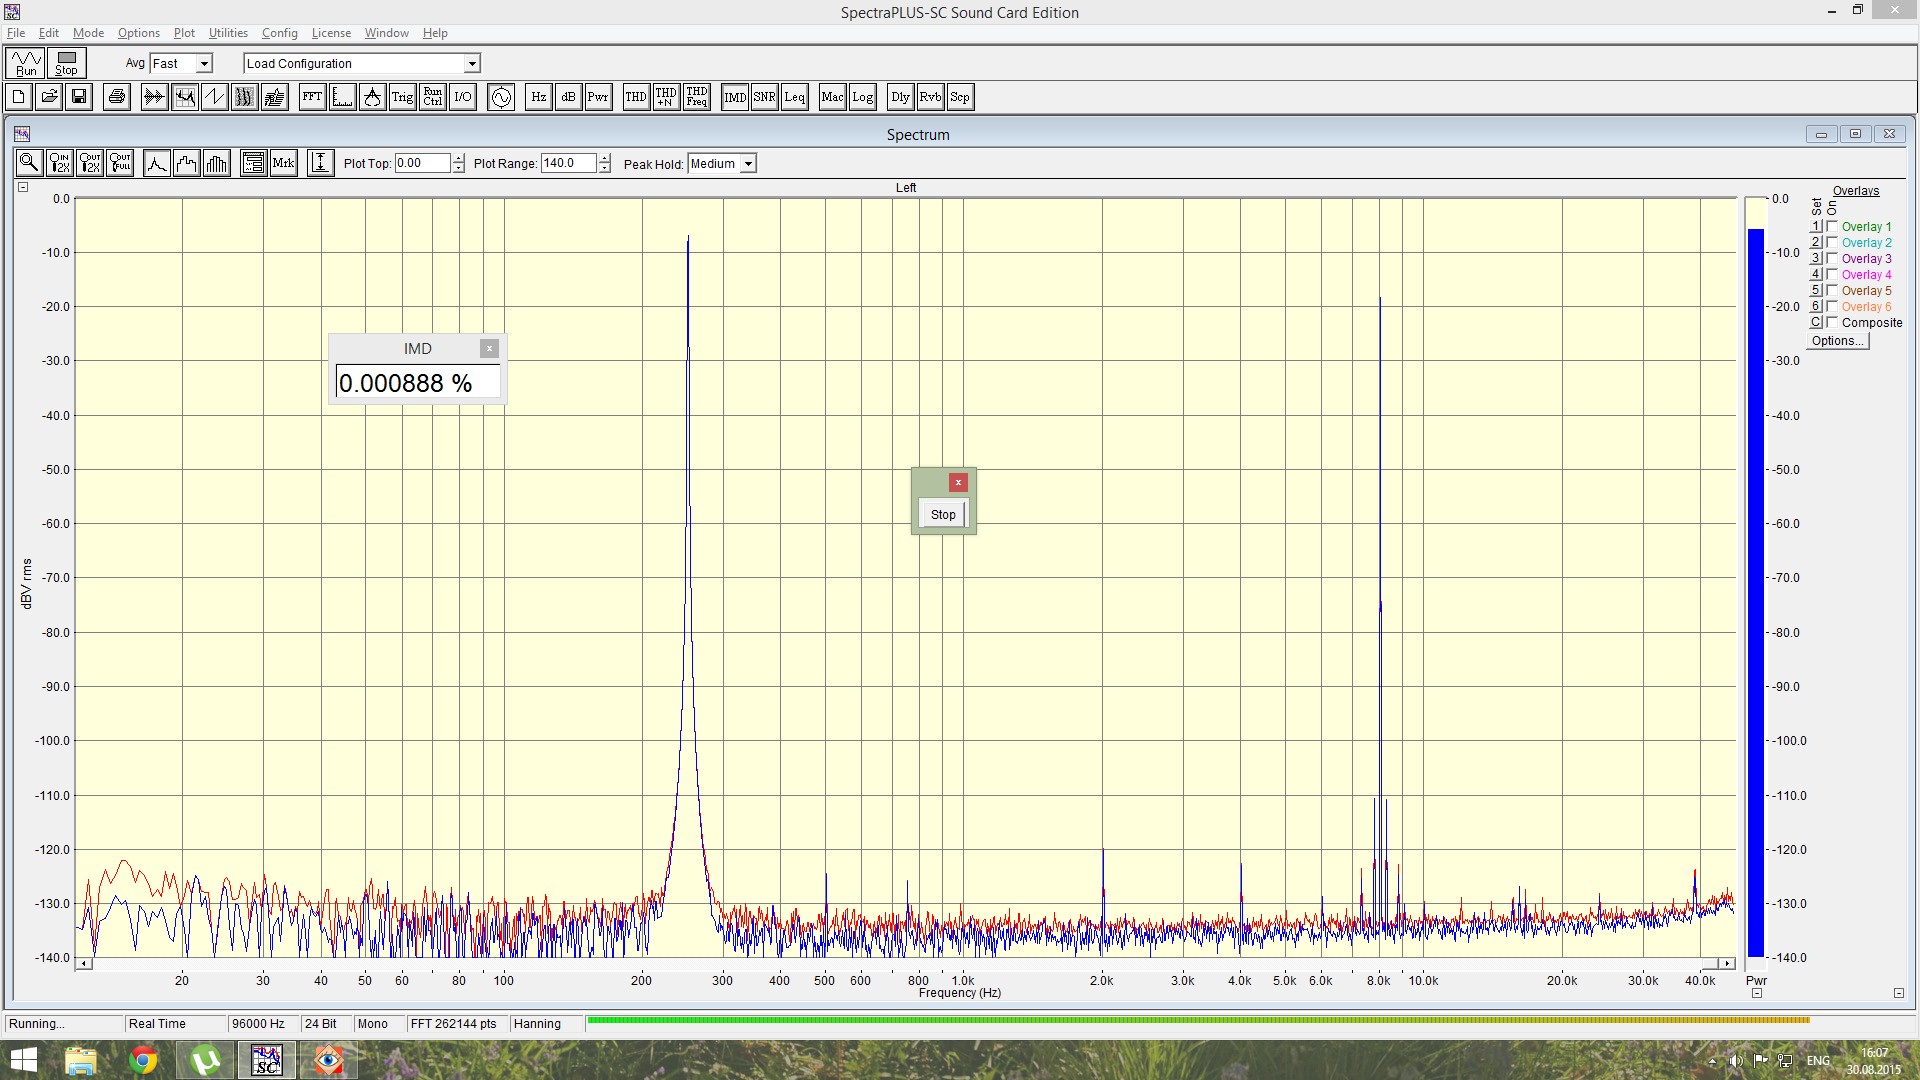Viewport: 1920px width, 1080px height.
Task: Select the bar graph plot style icon
Action: pos(217,163)
